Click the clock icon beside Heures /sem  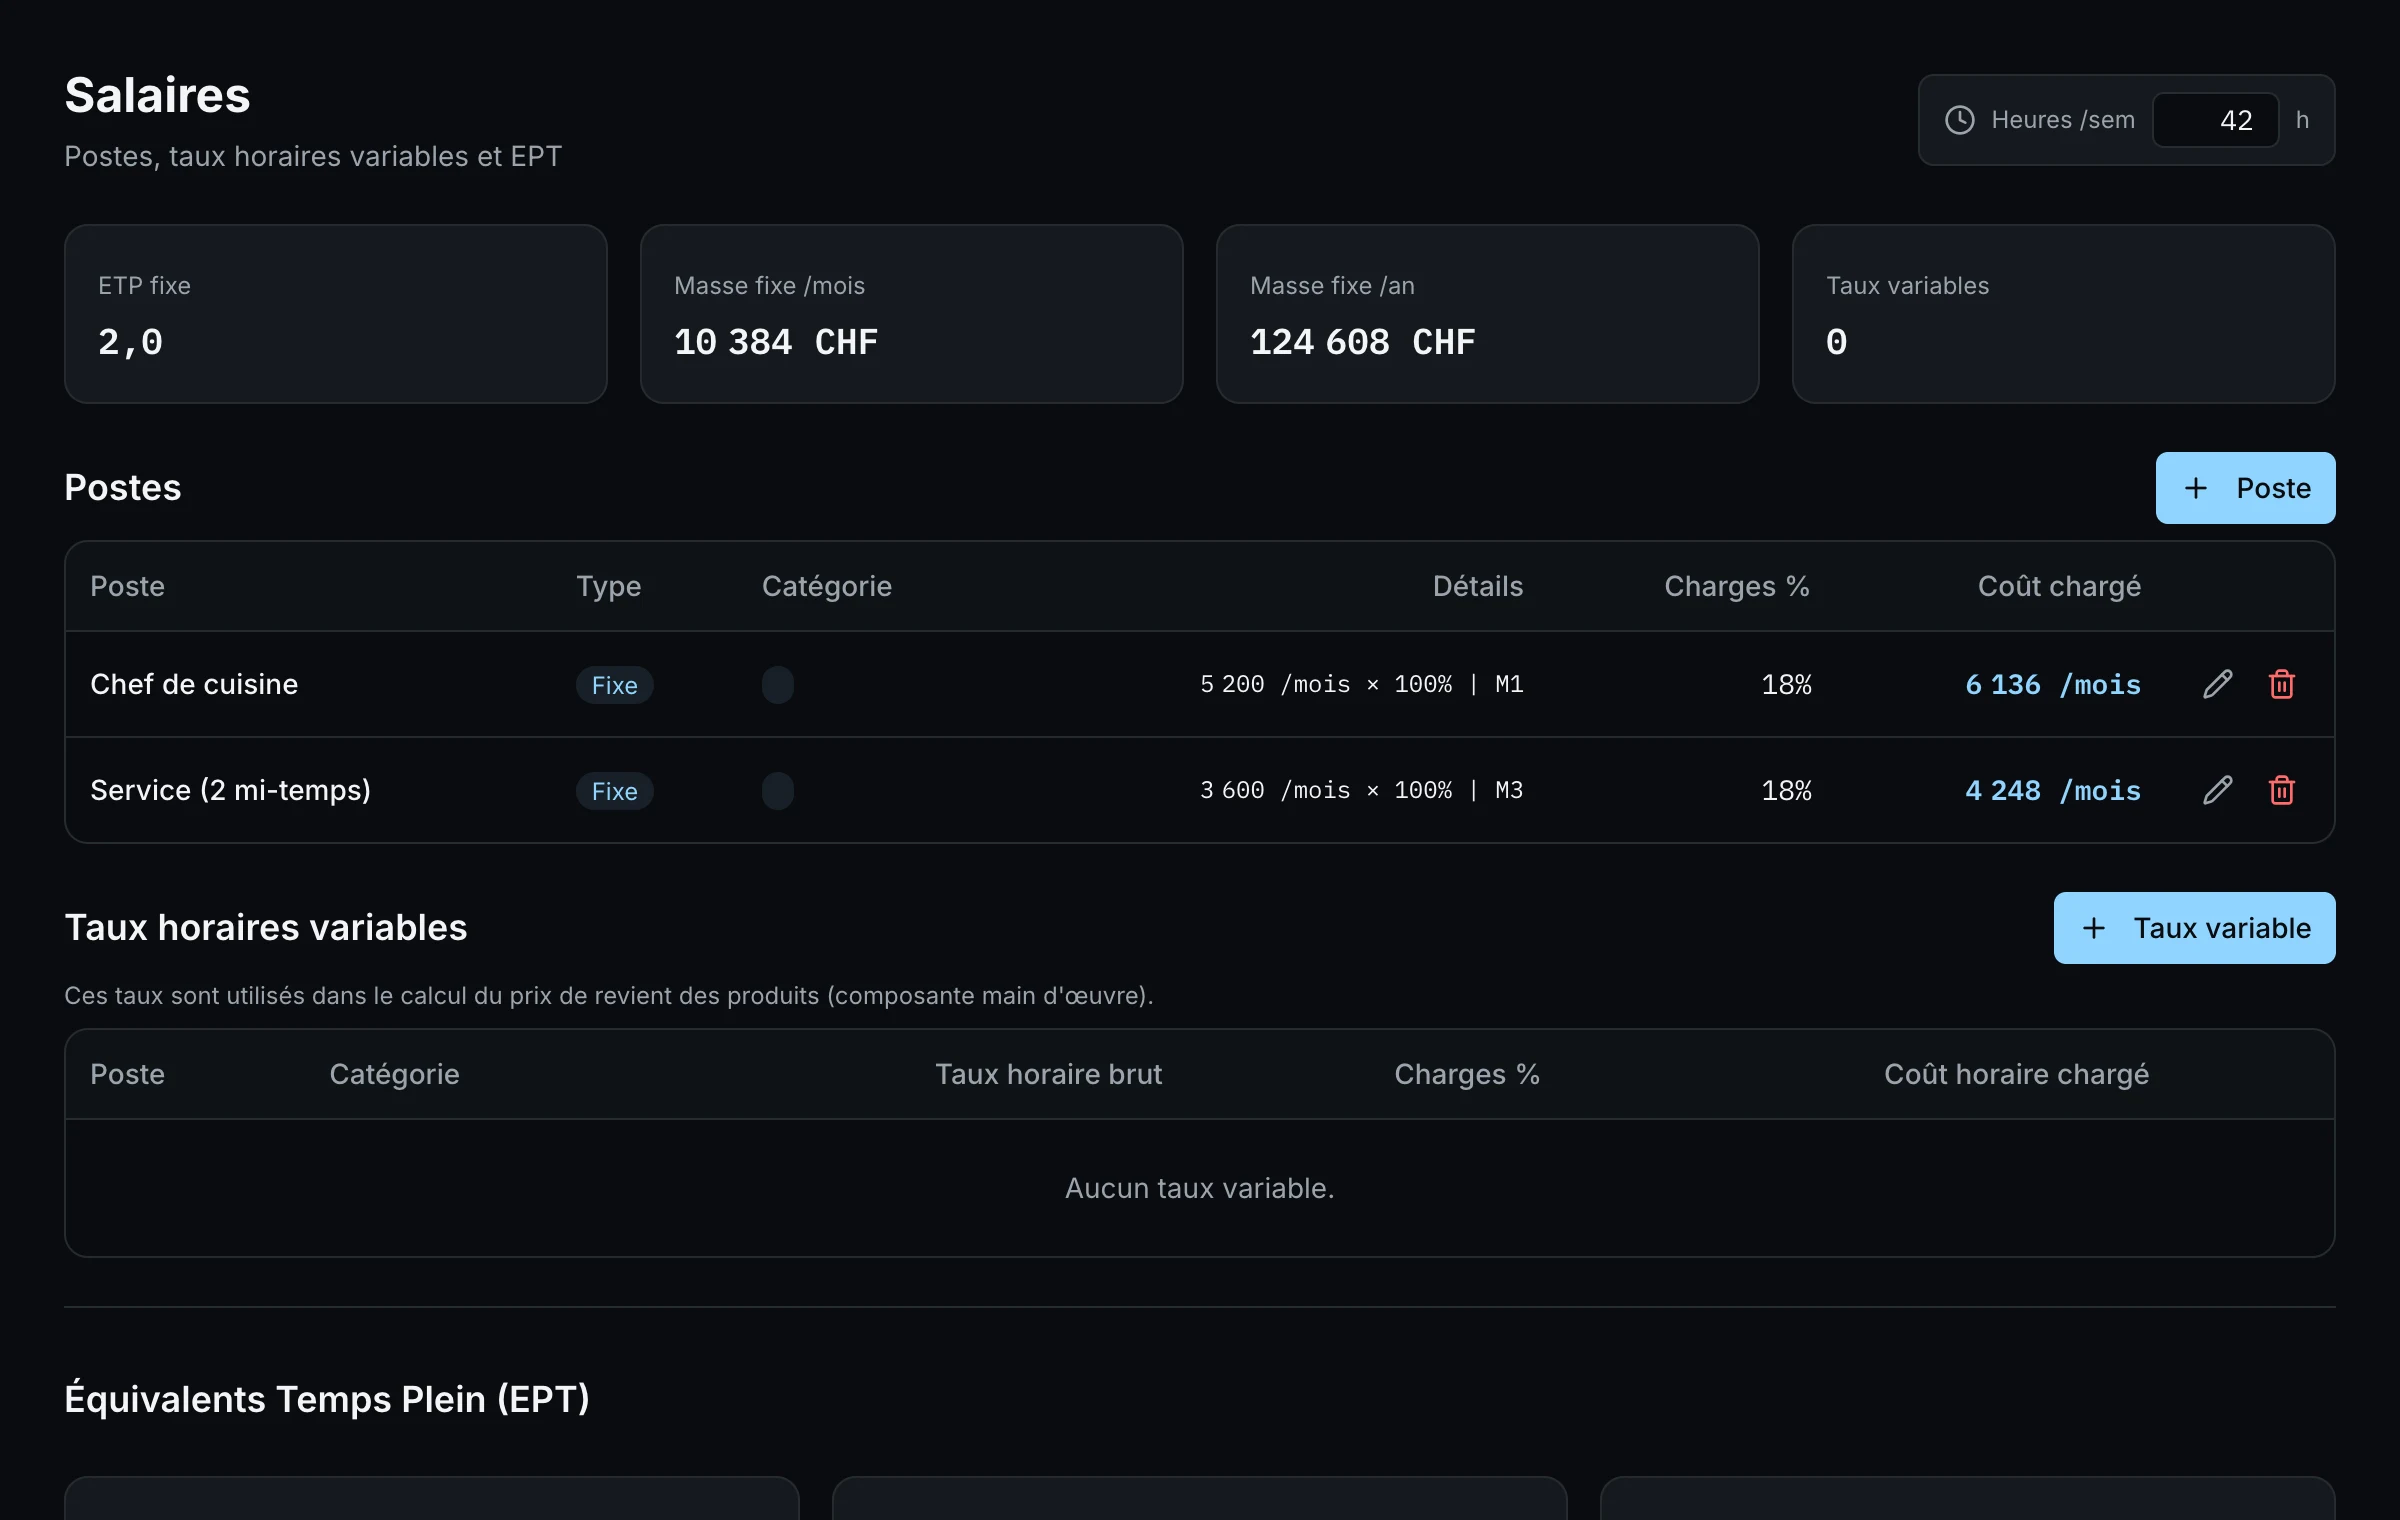[1959, 120]
